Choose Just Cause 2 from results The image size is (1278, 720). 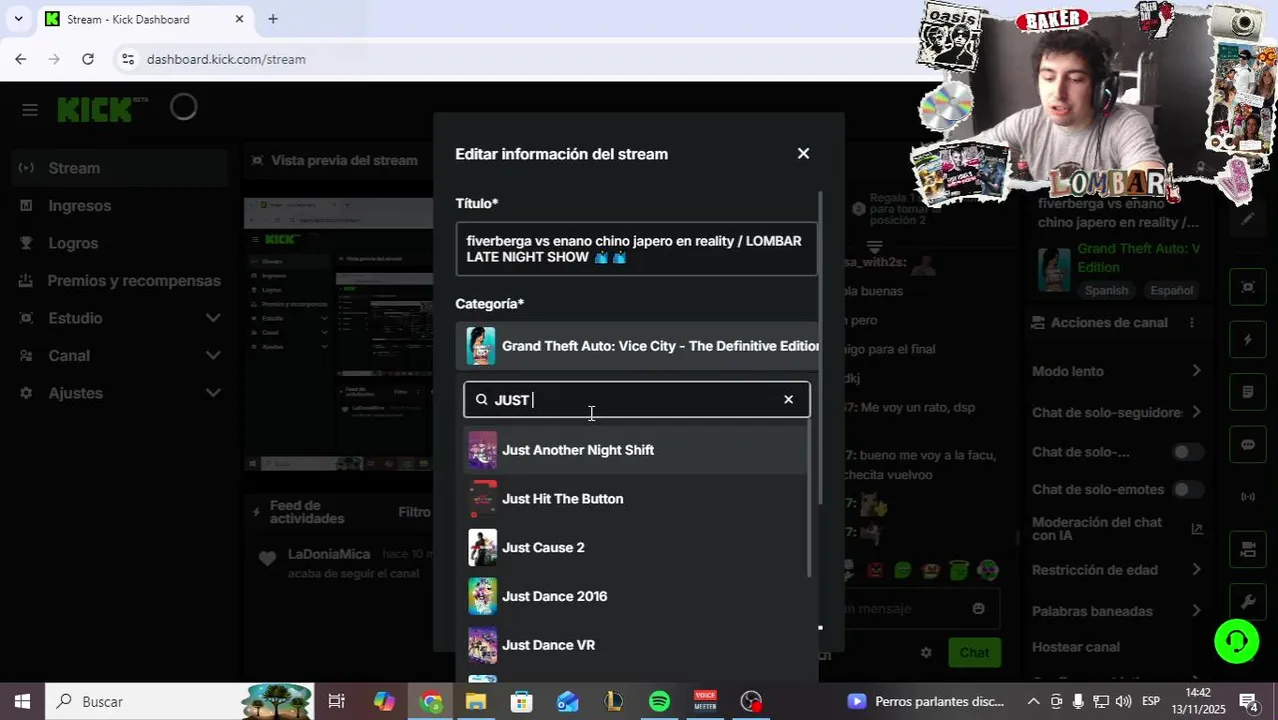click(x=634, y=548)
